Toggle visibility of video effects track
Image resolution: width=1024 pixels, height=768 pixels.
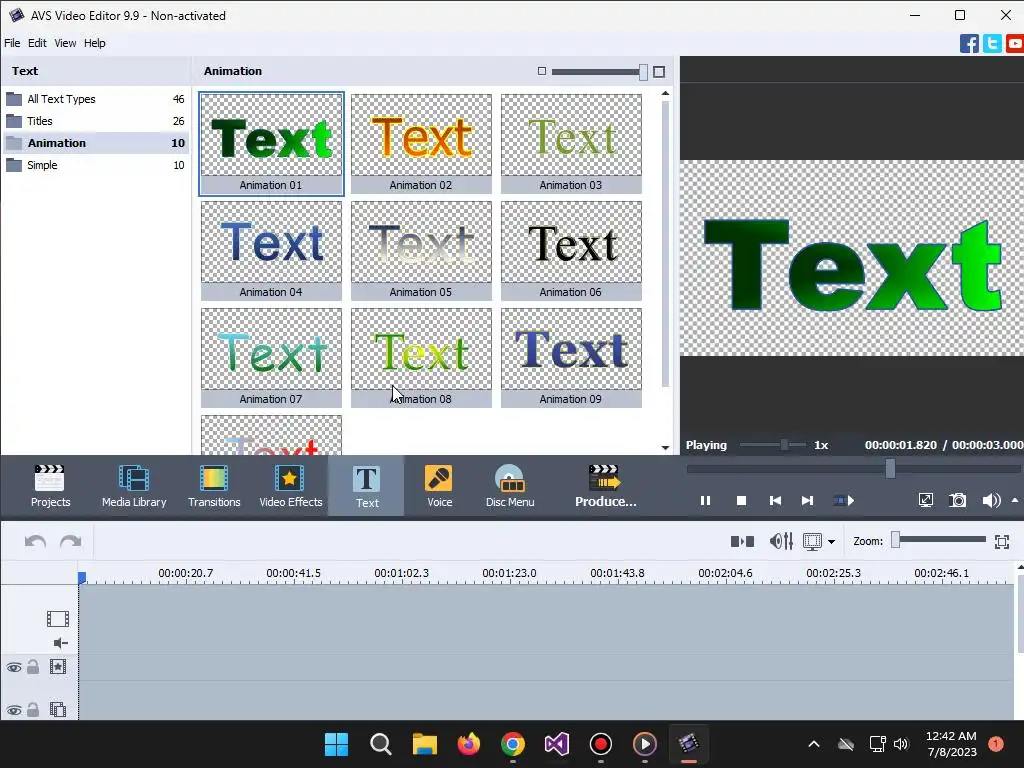14,667
